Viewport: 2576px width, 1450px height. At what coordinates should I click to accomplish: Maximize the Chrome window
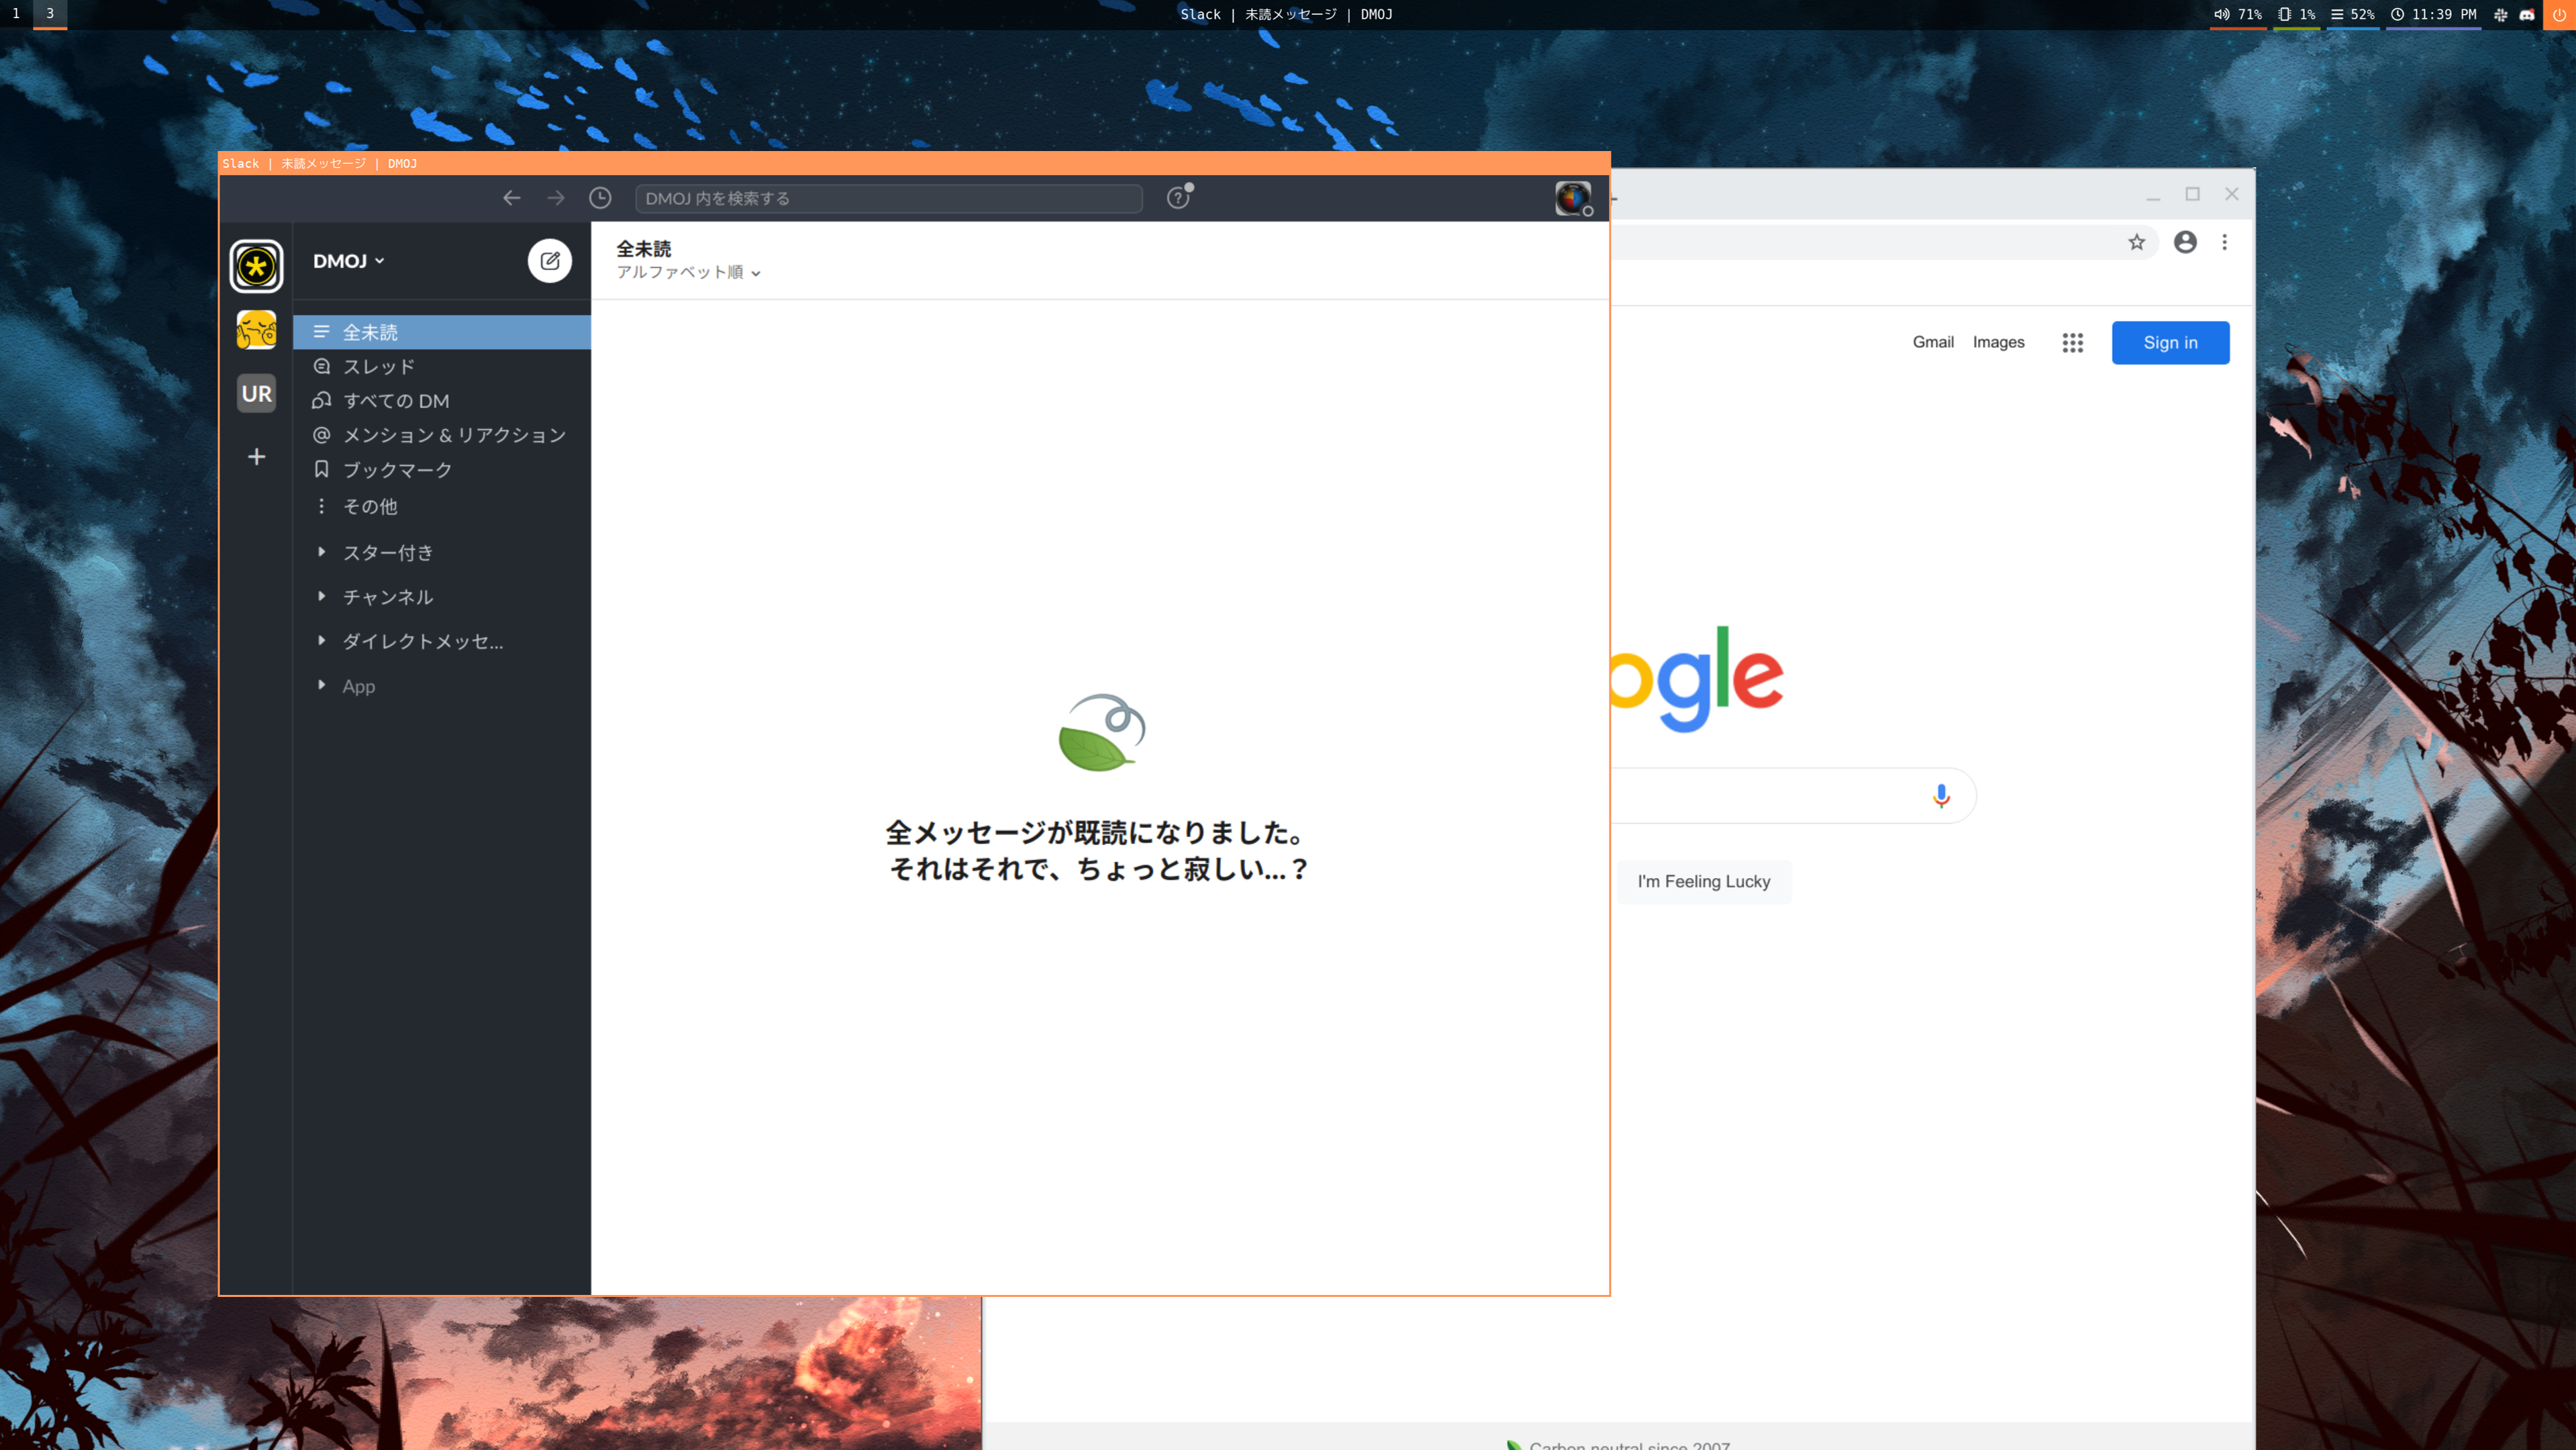(x=2192, y=194)
